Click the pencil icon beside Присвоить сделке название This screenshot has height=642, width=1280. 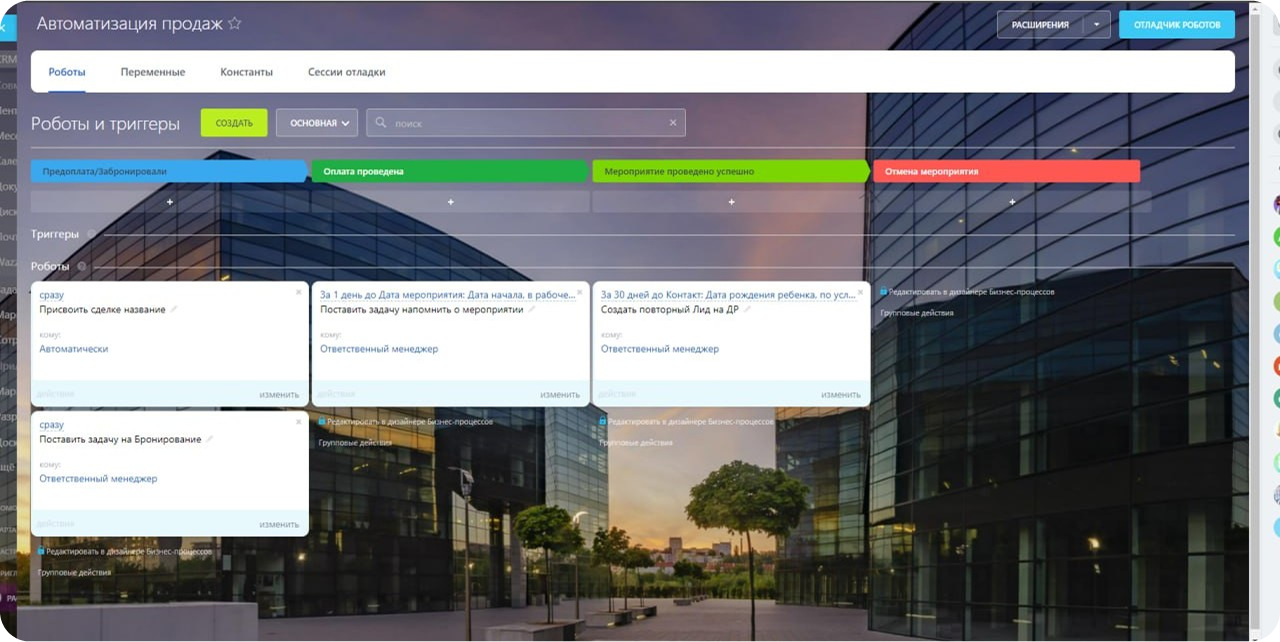pyautogui.click(x=174, y=310)
